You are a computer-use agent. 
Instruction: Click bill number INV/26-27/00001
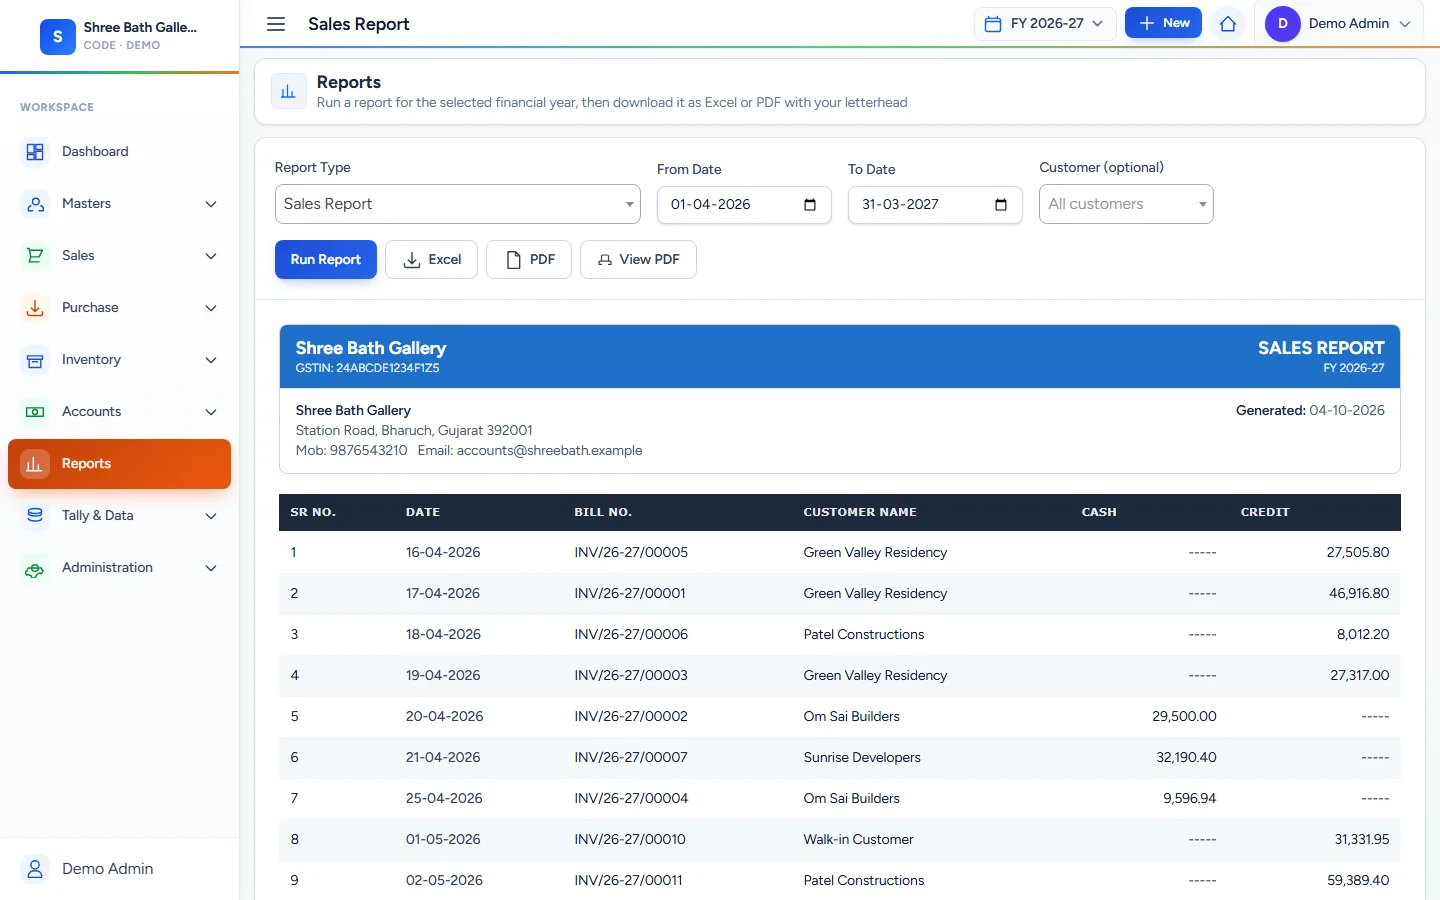coord(630,594)
